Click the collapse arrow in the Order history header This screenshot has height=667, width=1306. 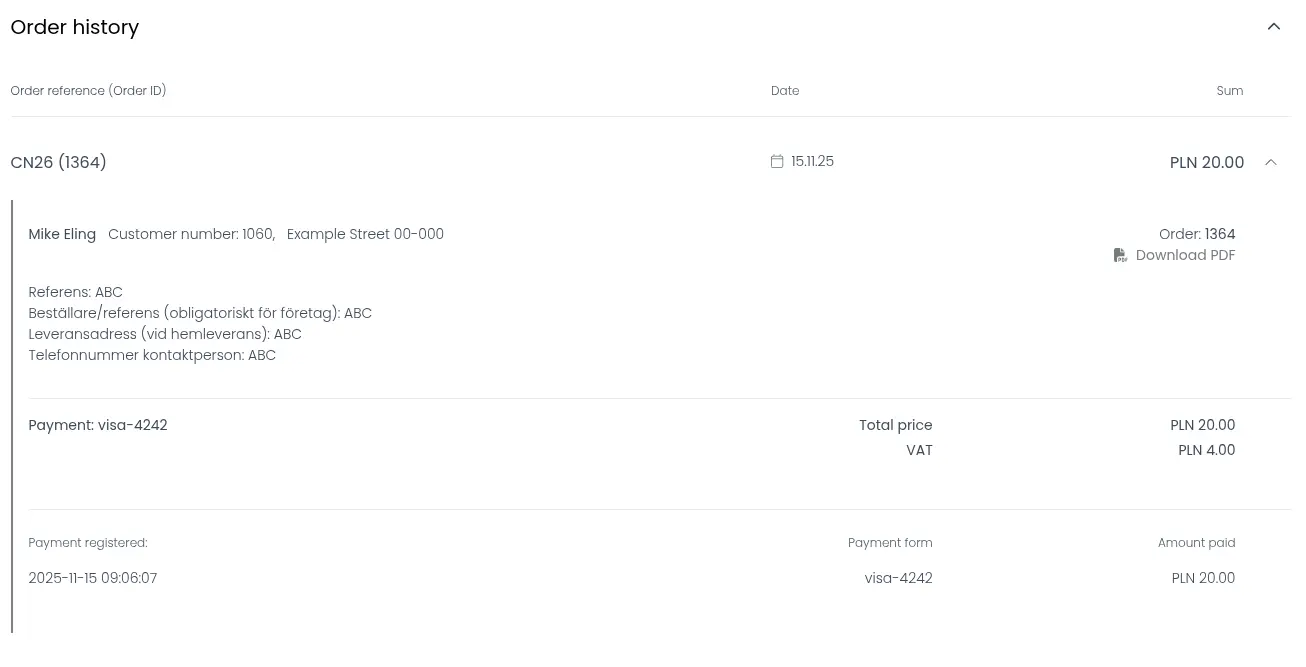coord(1274,26)
